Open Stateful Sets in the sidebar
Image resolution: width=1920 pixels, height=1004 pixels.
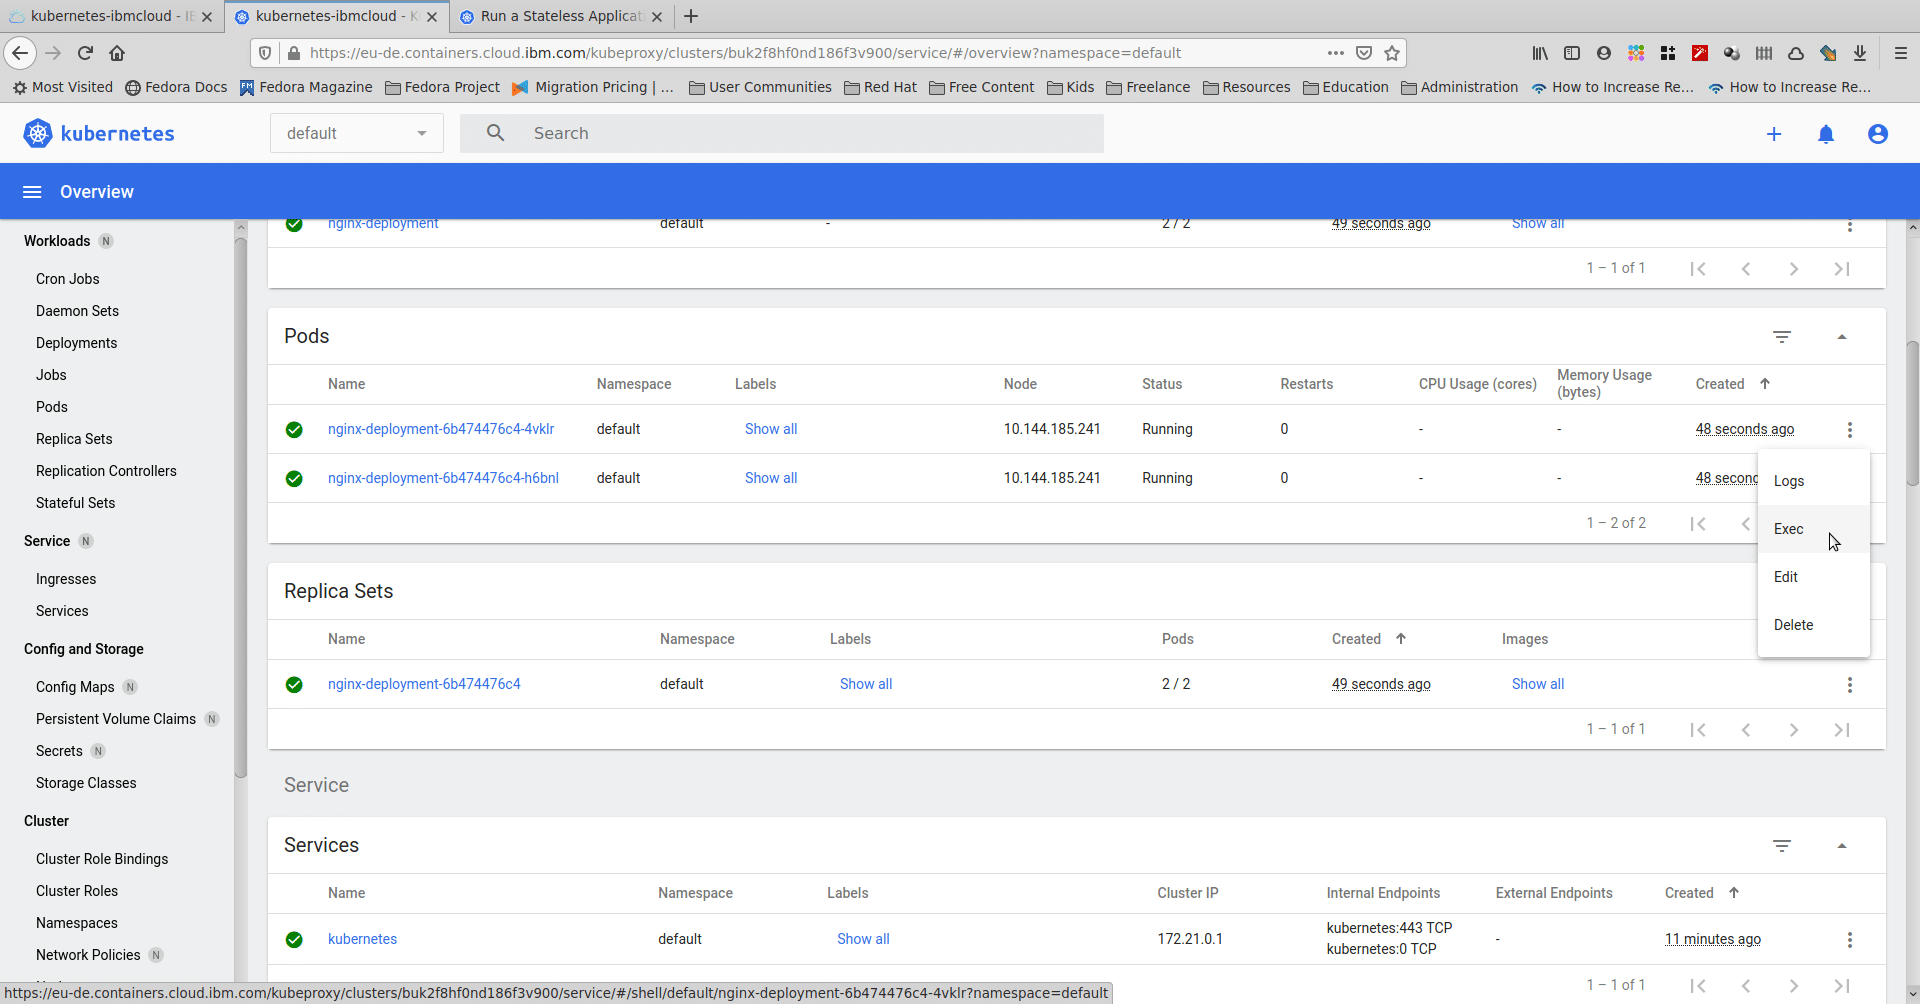(x=75, y=503)
